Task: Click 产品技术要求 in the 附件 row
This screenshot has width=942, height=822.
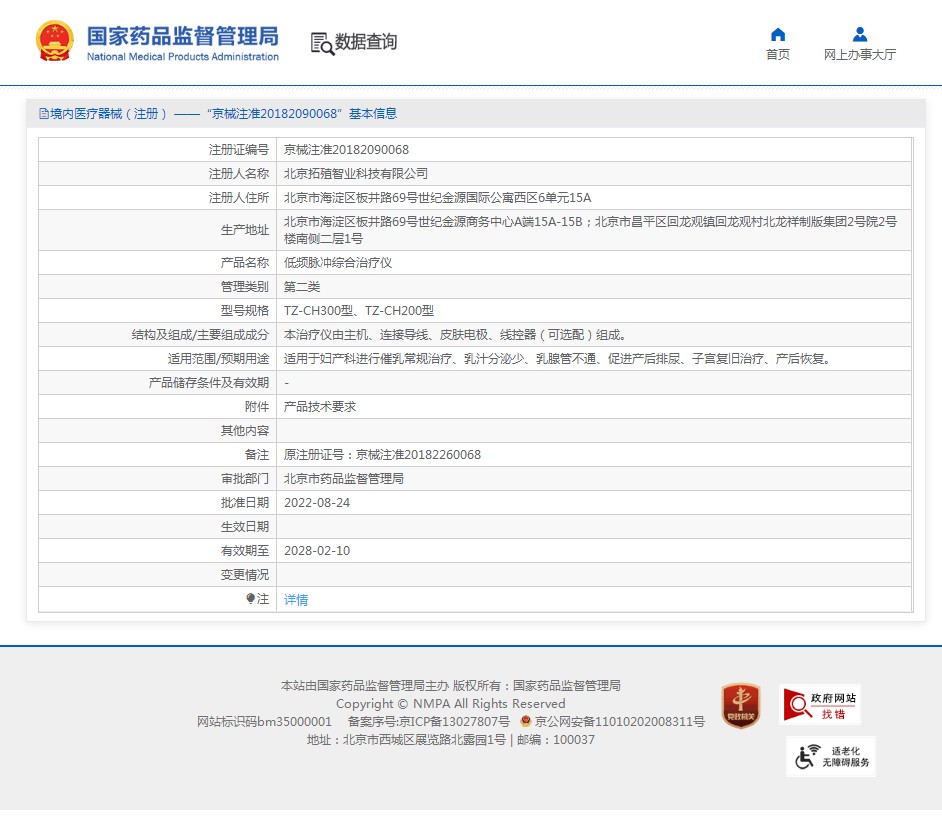Action: 320,407
